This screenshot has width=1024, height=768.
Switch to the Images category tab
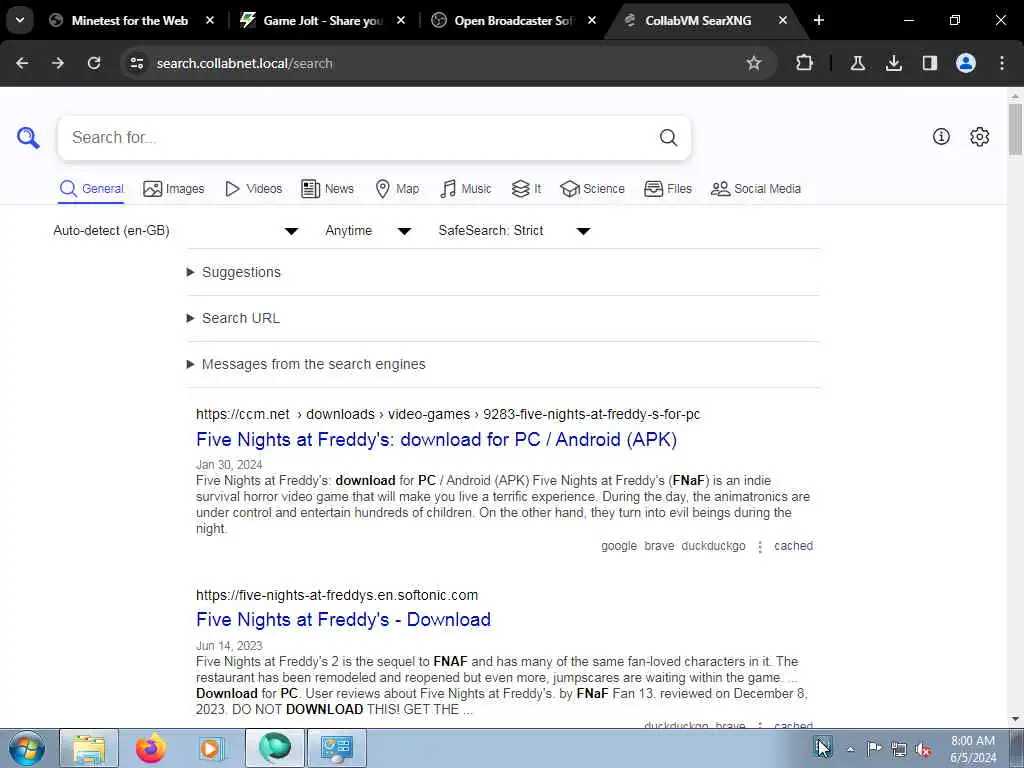click(x=174, y=189)
